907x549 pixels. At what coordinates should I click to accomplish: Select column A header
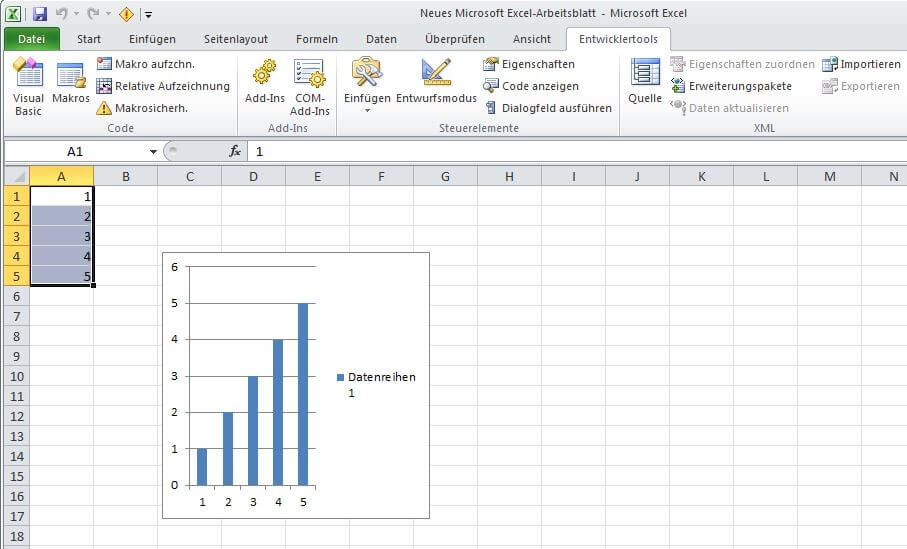61,176
